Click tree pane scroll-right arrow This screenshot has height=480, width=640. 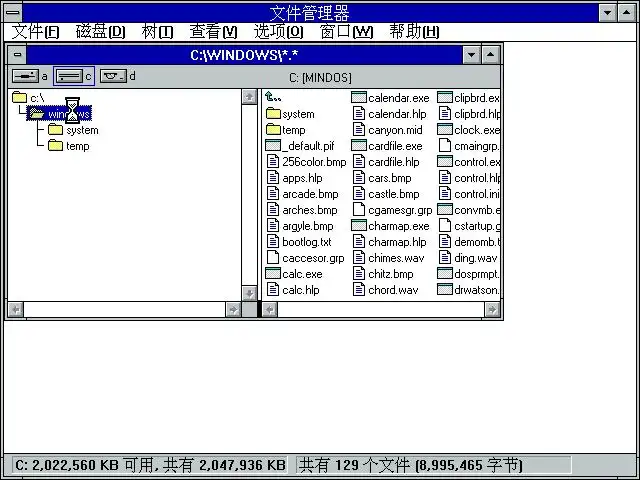233,310
